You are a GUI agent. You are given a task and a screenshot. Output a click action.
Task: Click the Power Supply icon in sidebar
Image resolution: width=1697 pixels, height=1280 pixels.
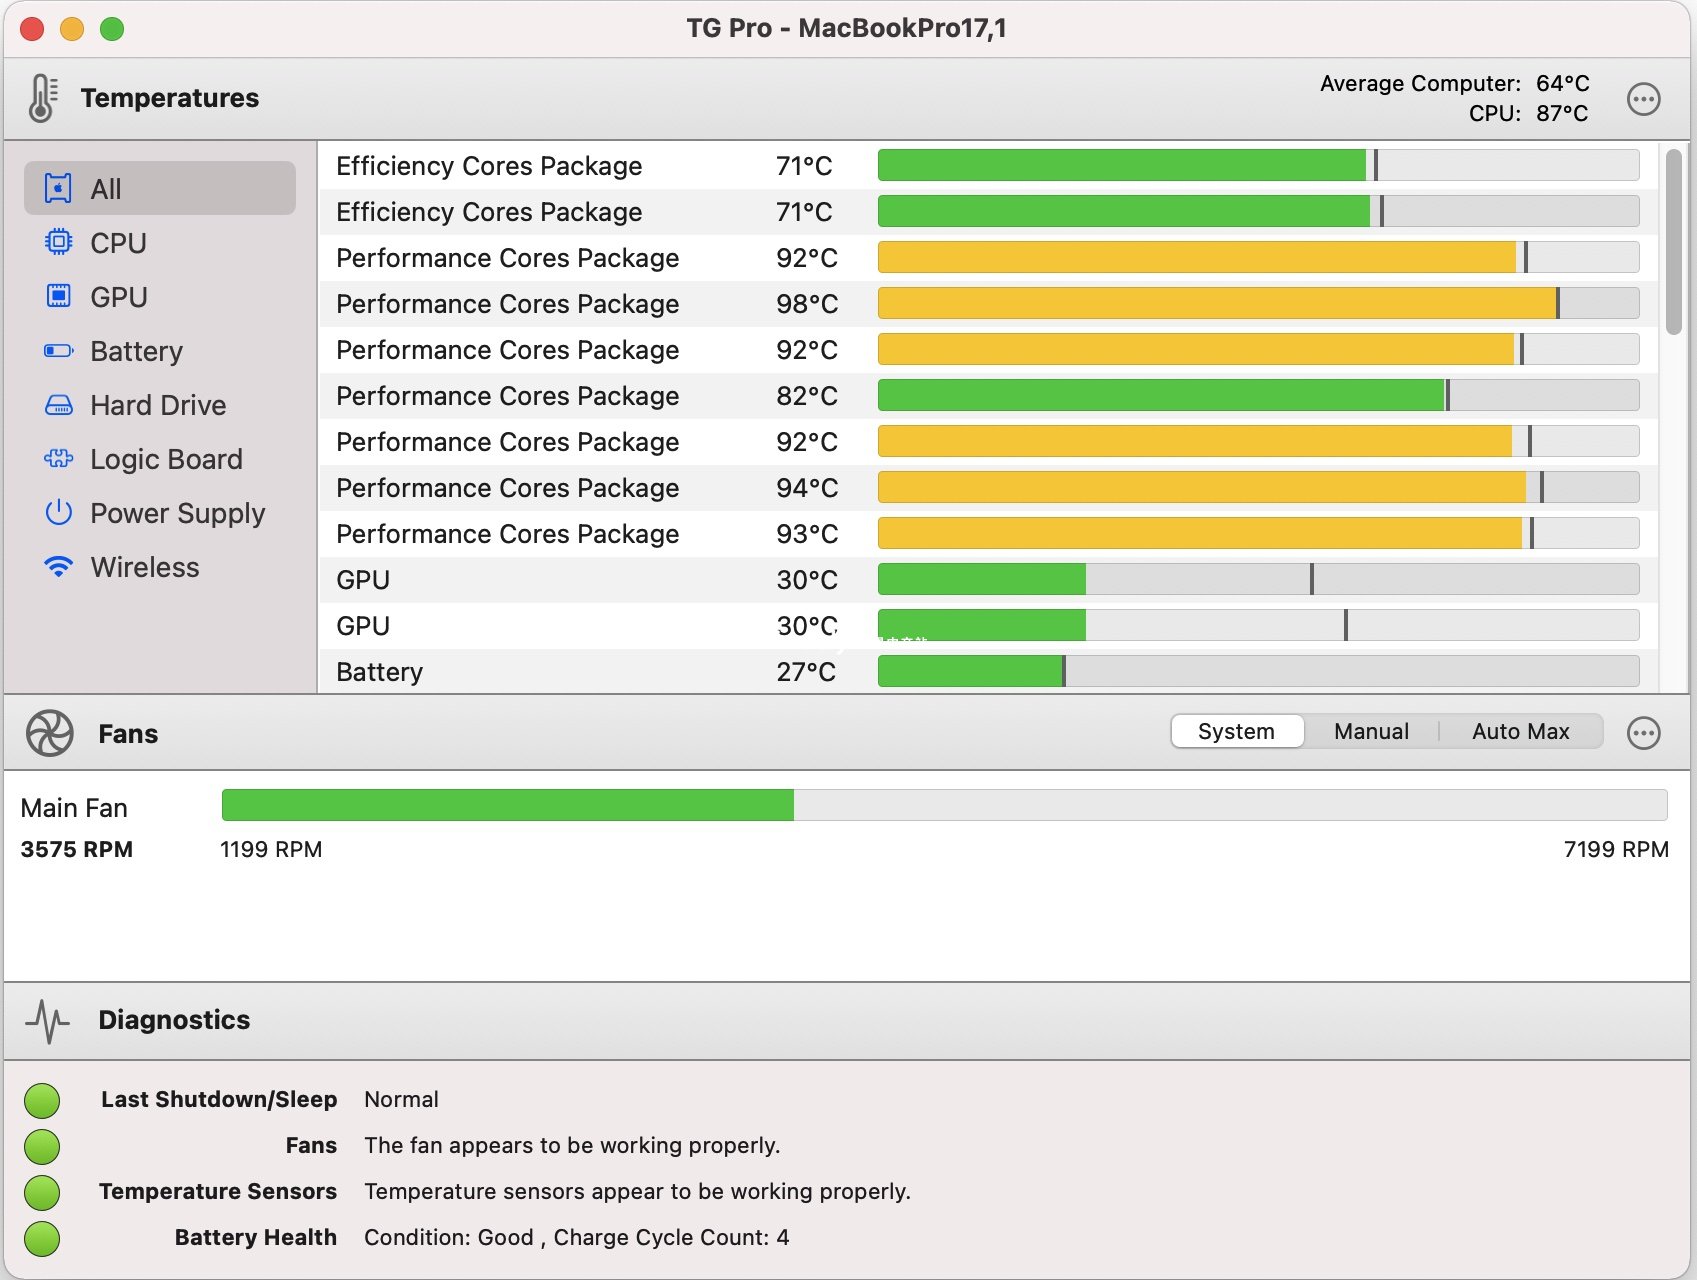(x=59, y=513)
